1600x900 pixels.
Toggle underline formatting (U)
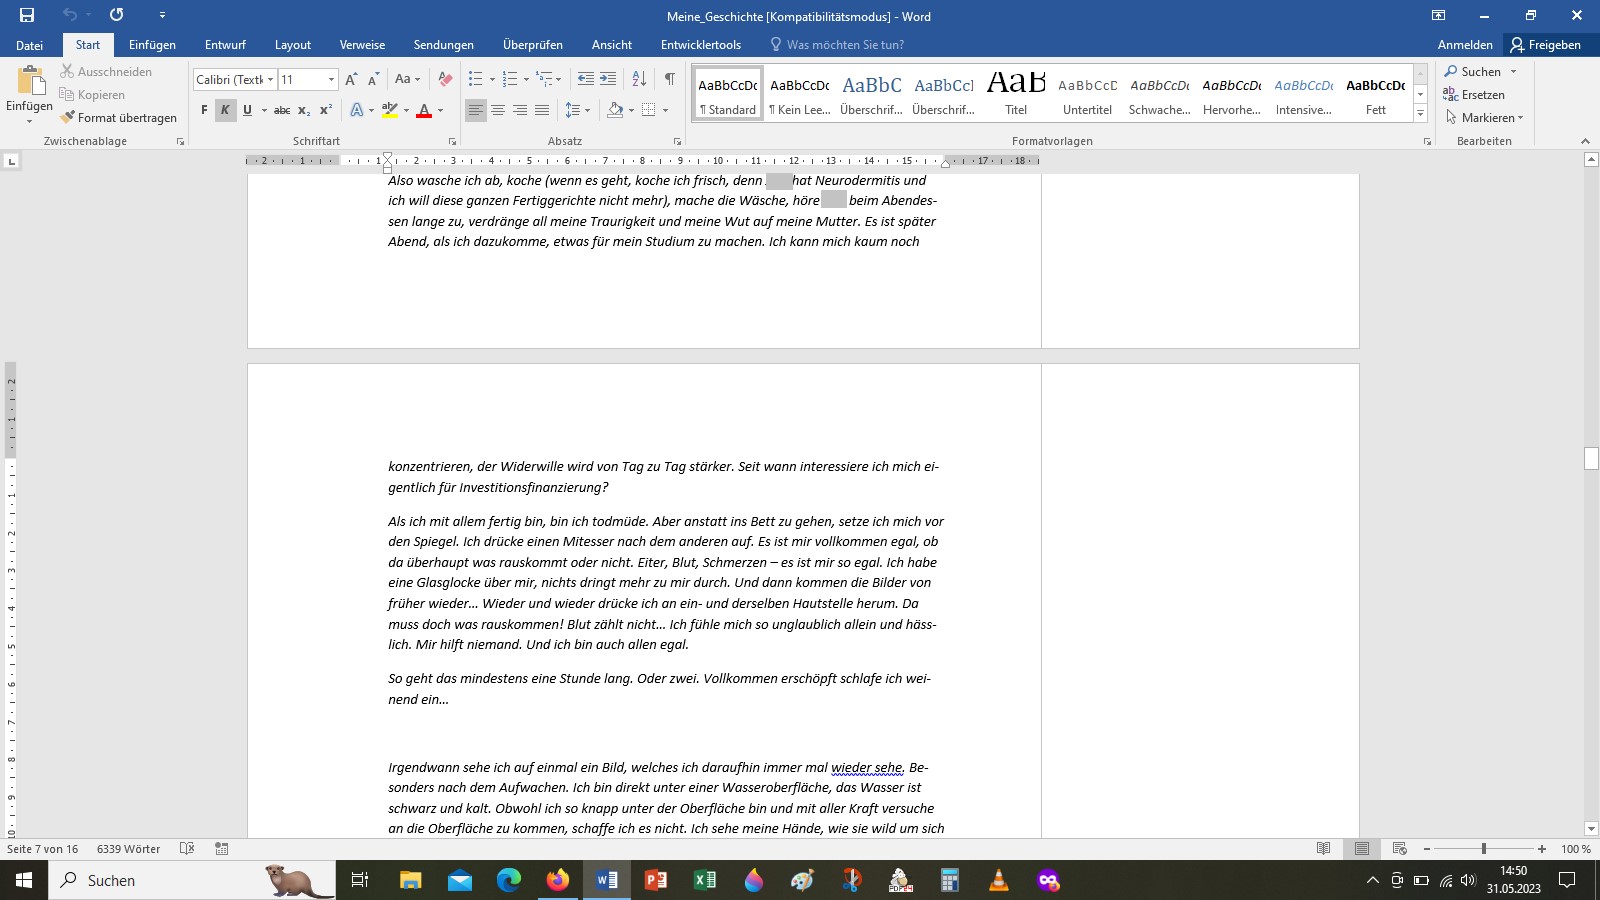coord(247,110)
